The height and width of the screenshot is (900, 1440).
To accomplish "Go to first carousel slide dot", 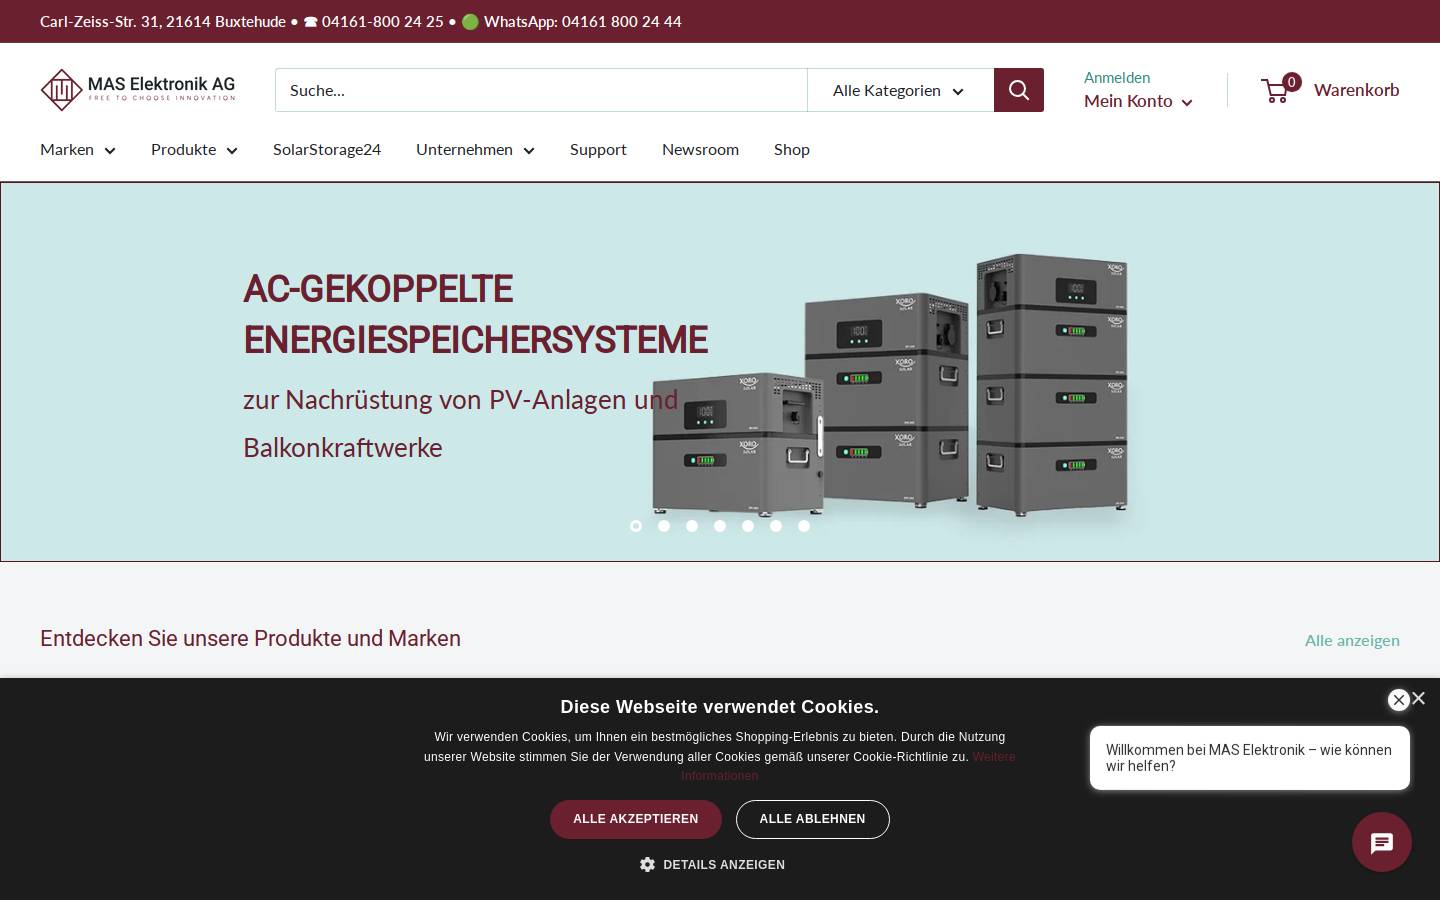I will (x=636, y=526).
